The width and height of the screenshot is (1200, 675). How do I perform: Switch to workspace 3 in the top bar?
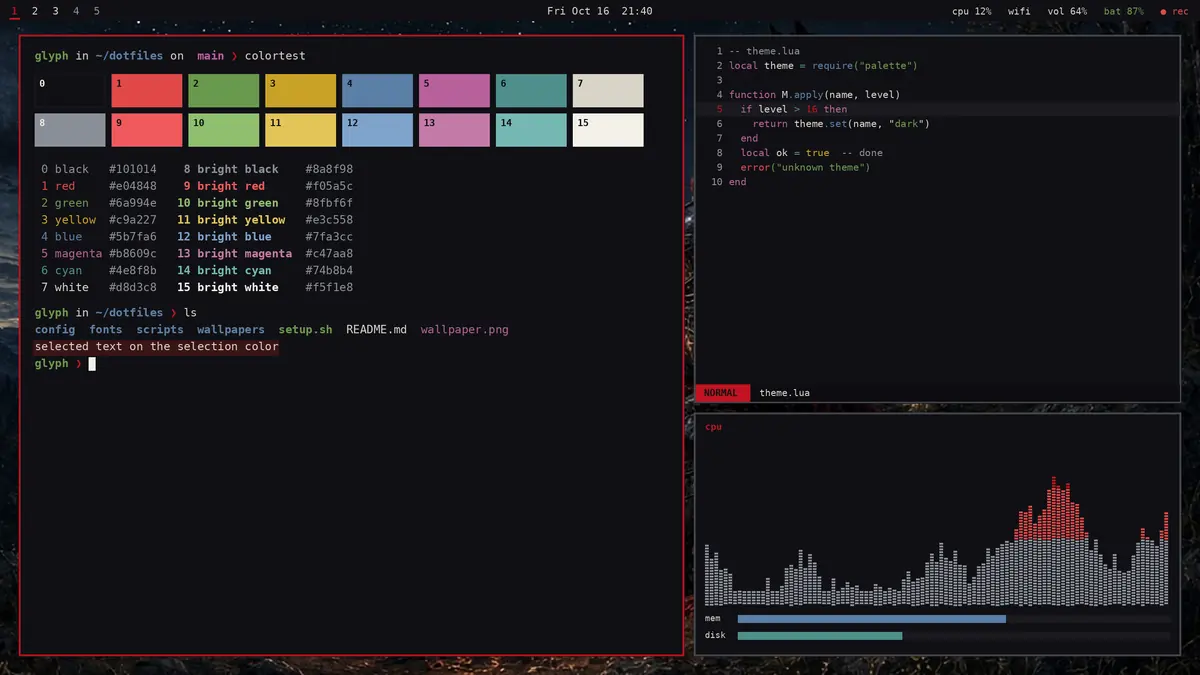point(55,11)
